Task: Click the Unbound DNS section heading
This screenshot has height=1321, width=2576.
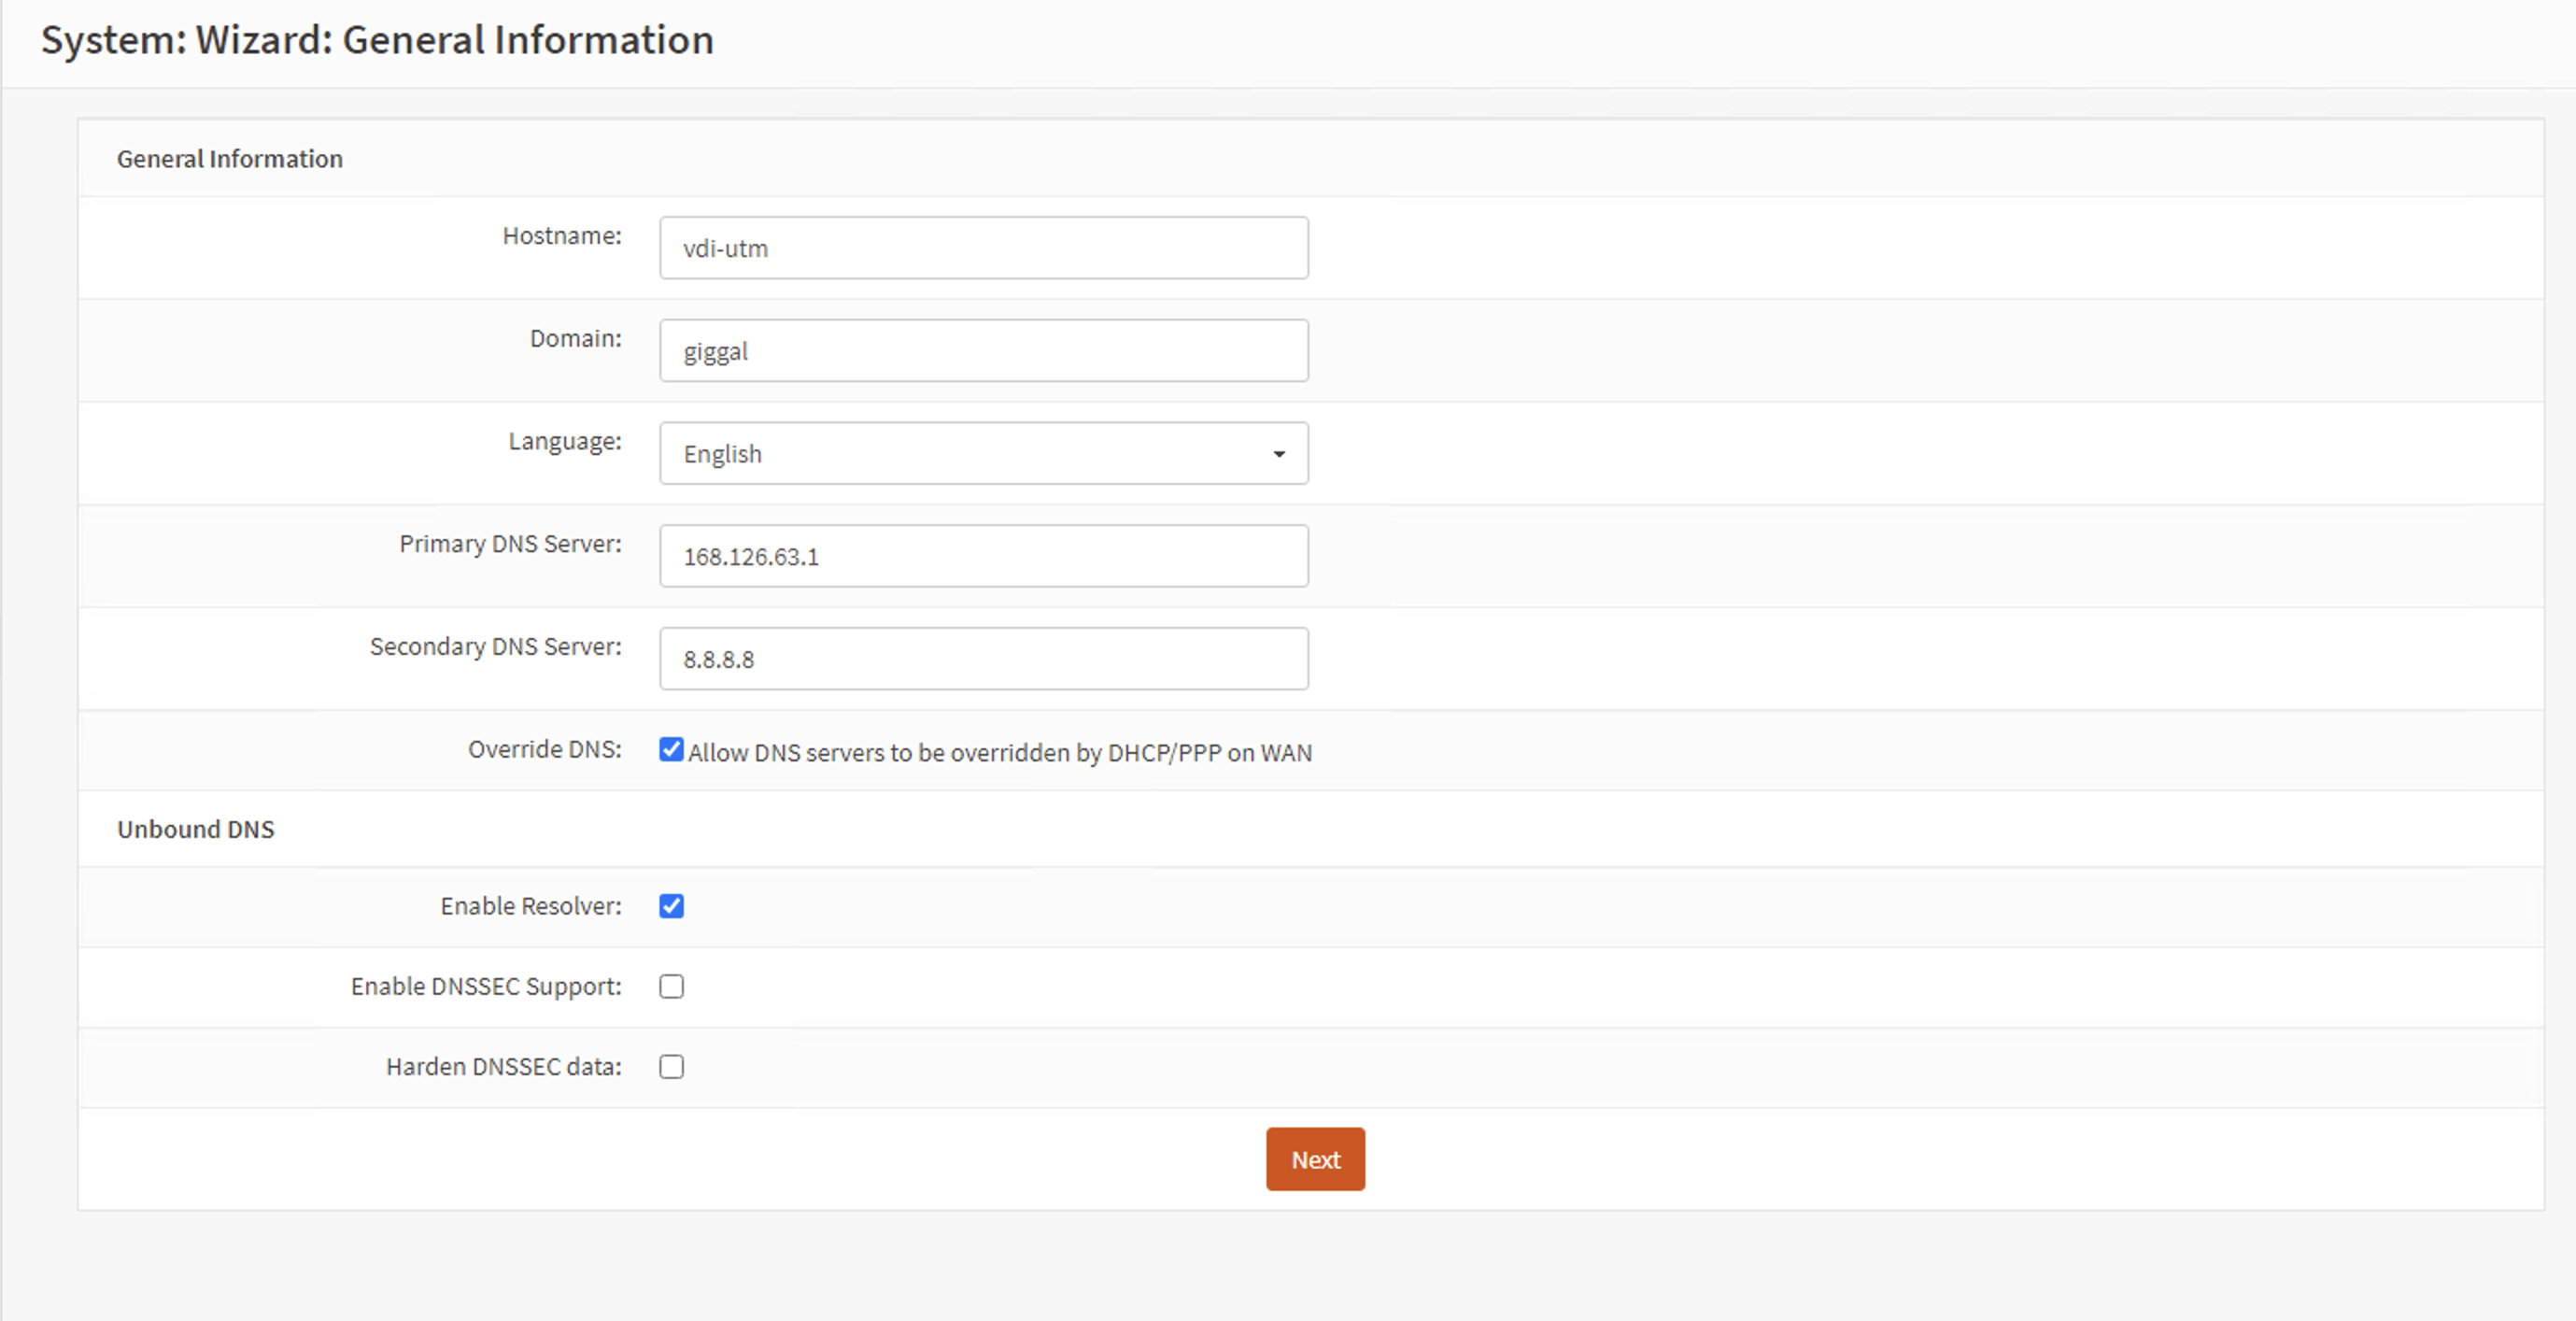Action: 196,829
